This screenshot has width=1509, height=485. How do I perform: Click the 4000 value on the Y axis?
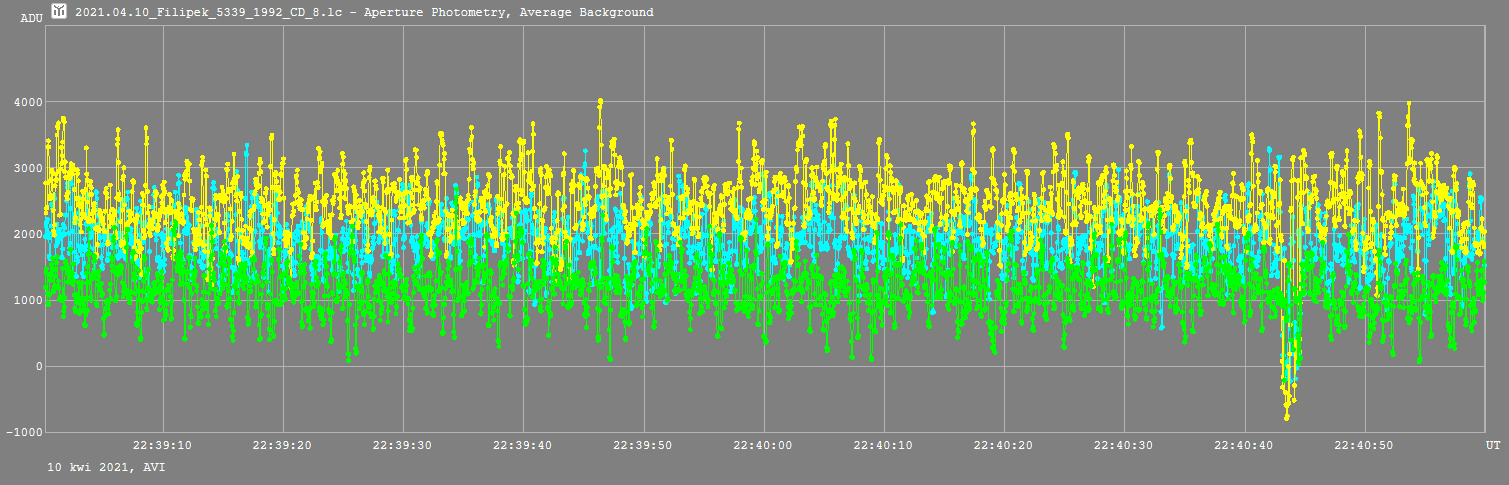[x=27, y=102]
